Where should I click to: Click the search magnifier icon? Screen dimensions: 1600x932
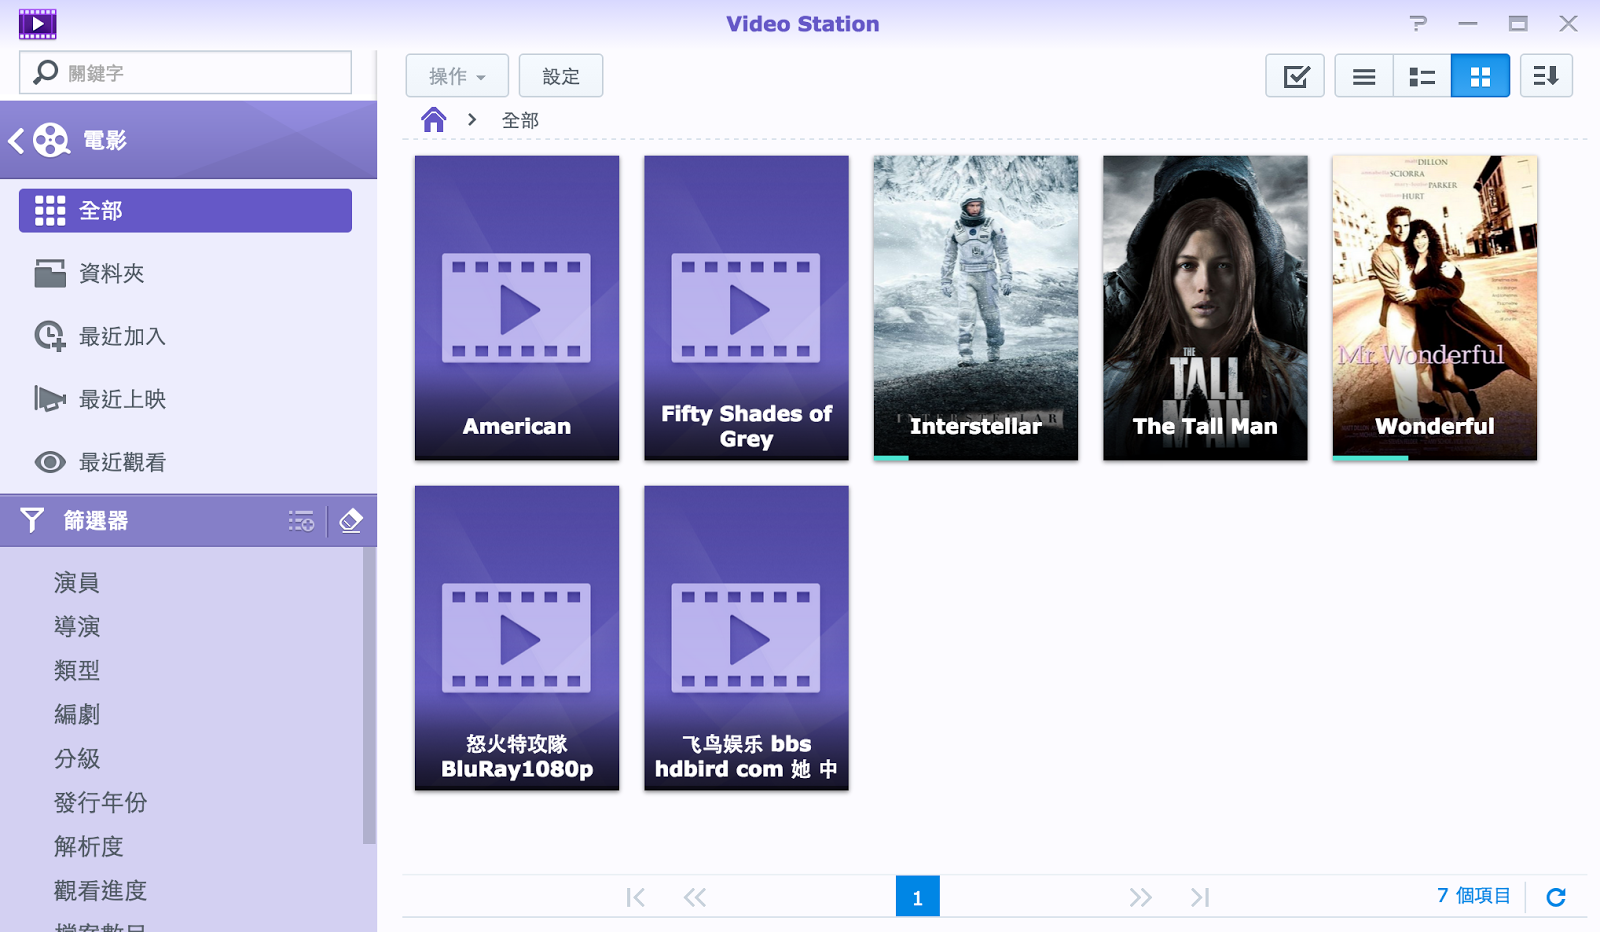tap(46, 72)
